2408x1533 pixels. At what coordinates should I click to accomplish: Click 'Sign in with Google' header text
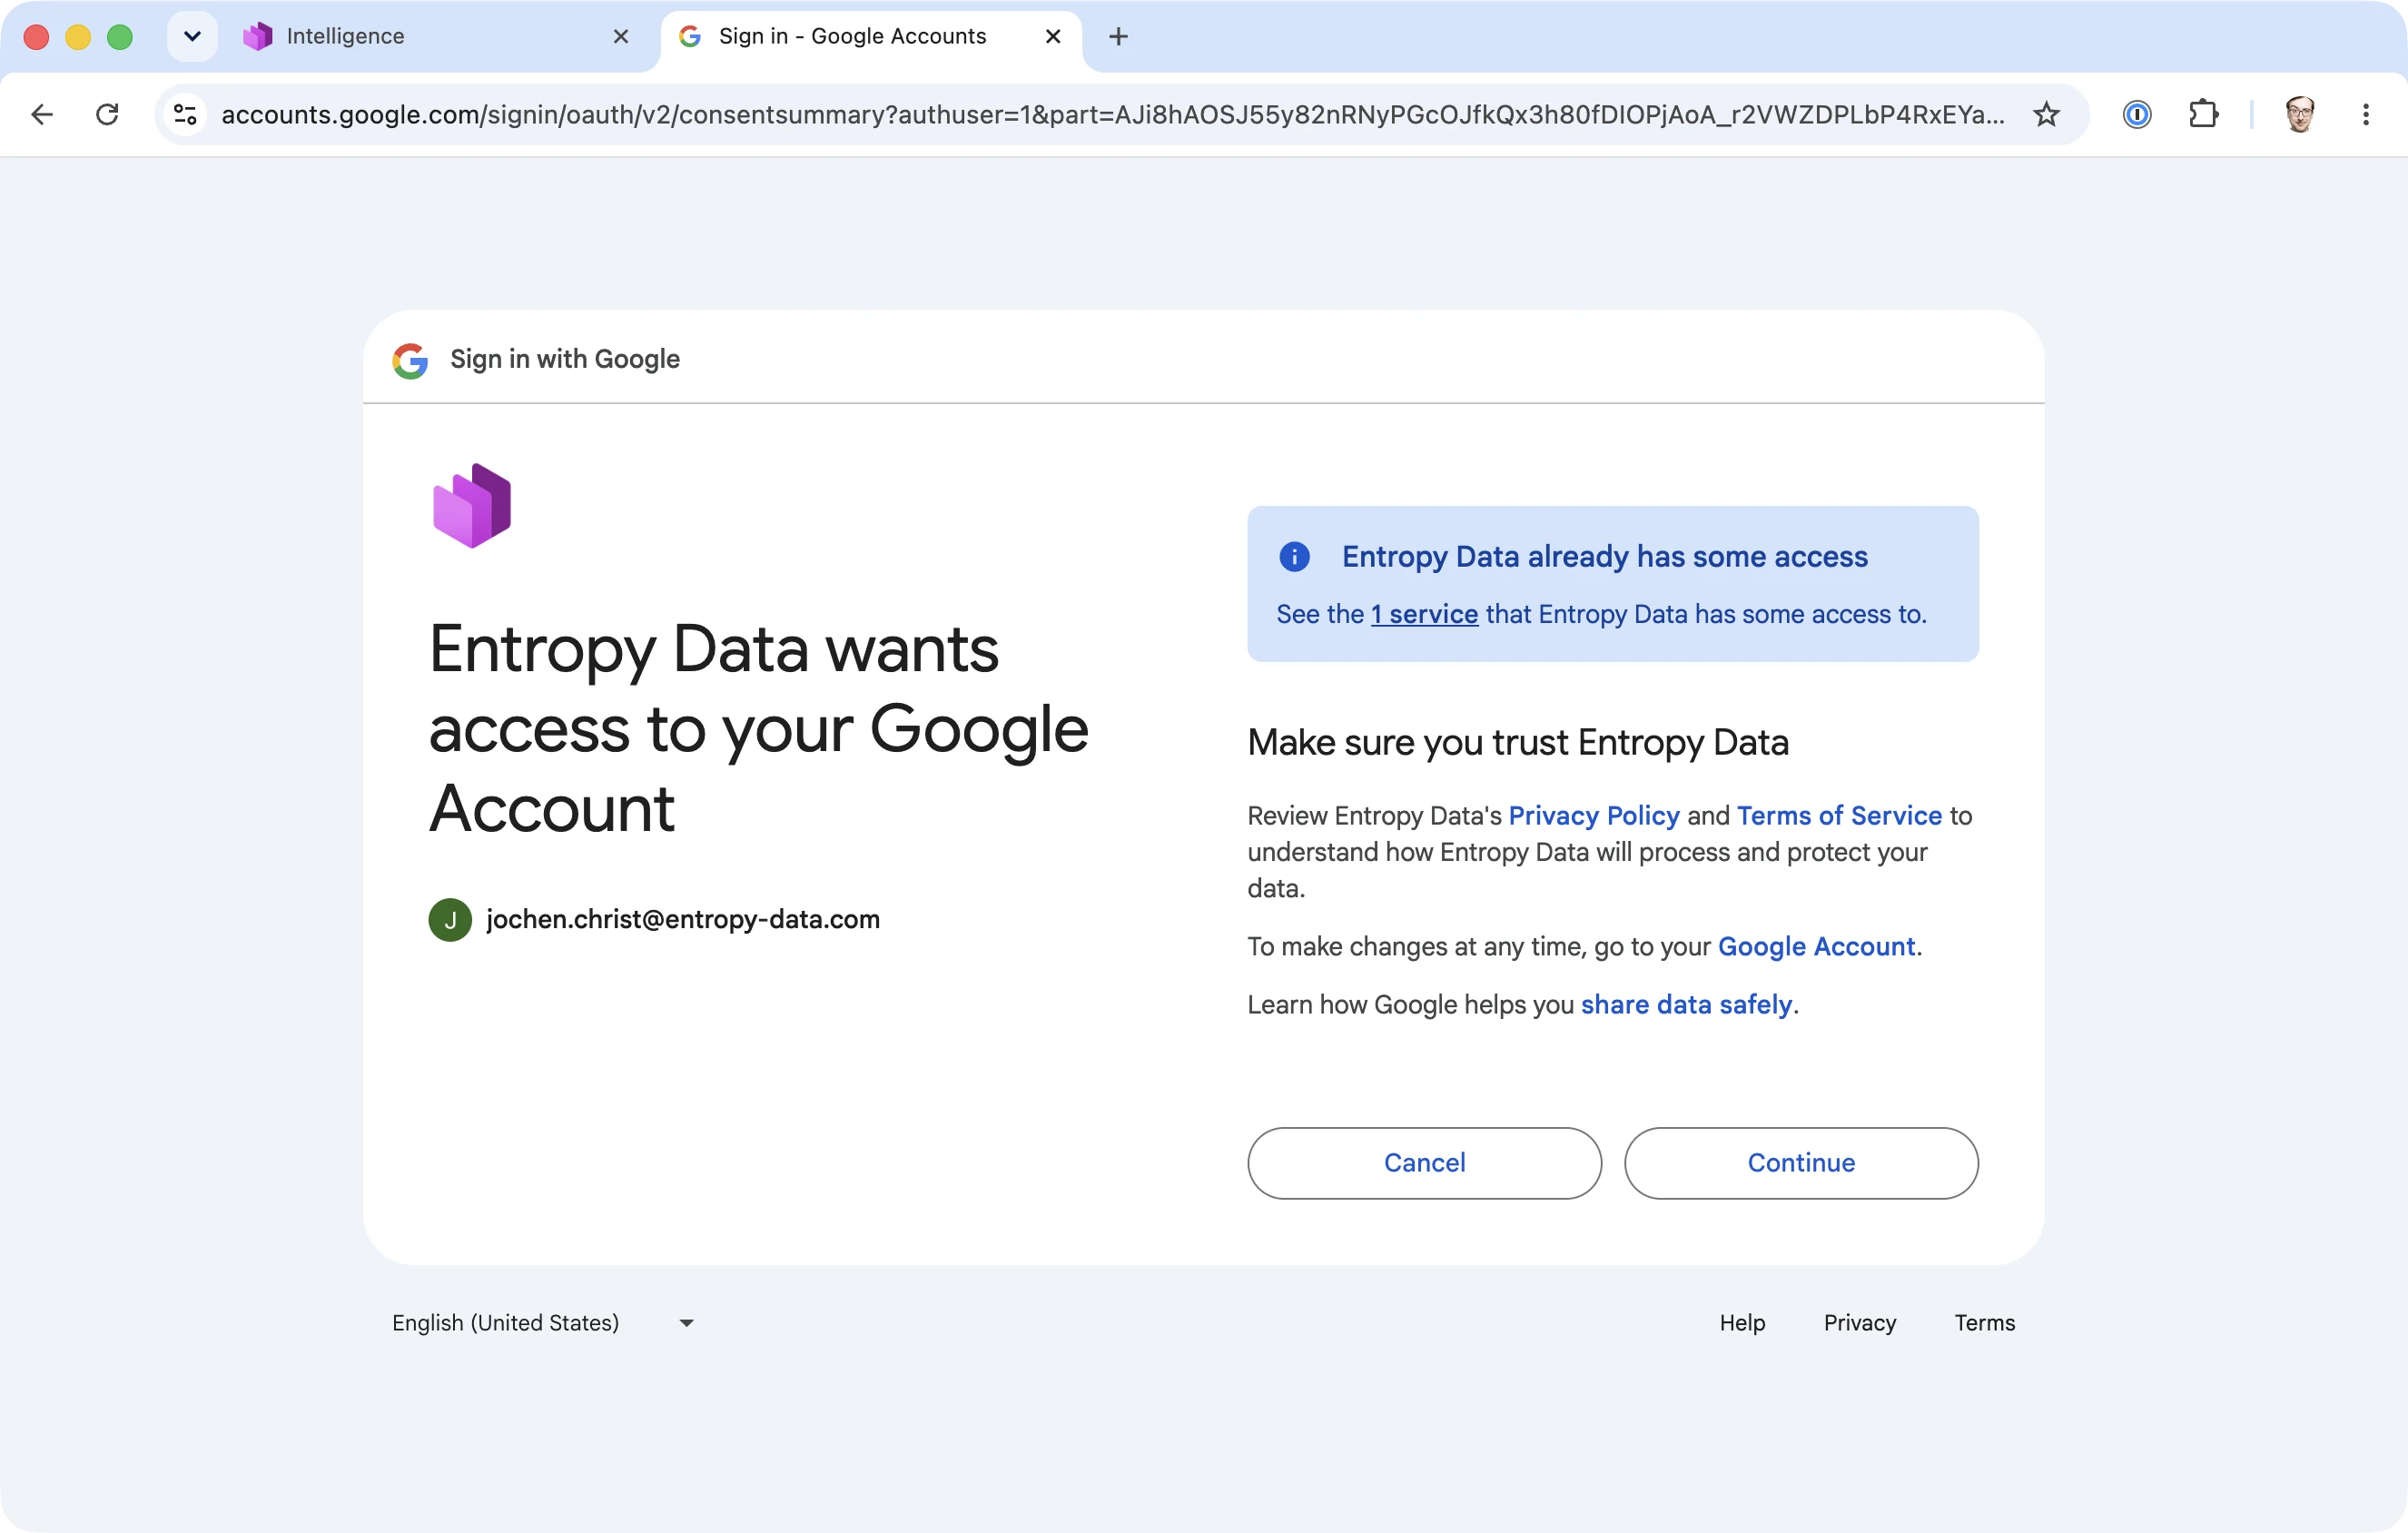pyautogui.click(x=565, y=360)
